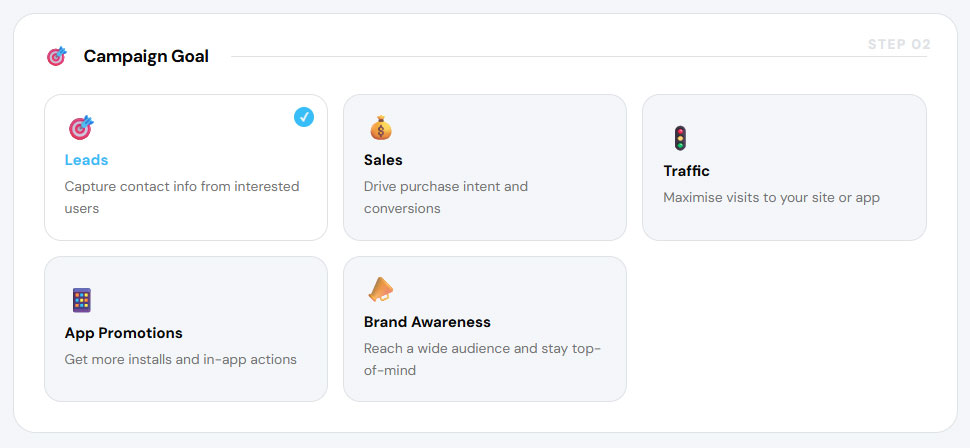The height and width of the screenshot is (448, 970).
Task: Click the Brand Awareness heading text
Action: 427,322
